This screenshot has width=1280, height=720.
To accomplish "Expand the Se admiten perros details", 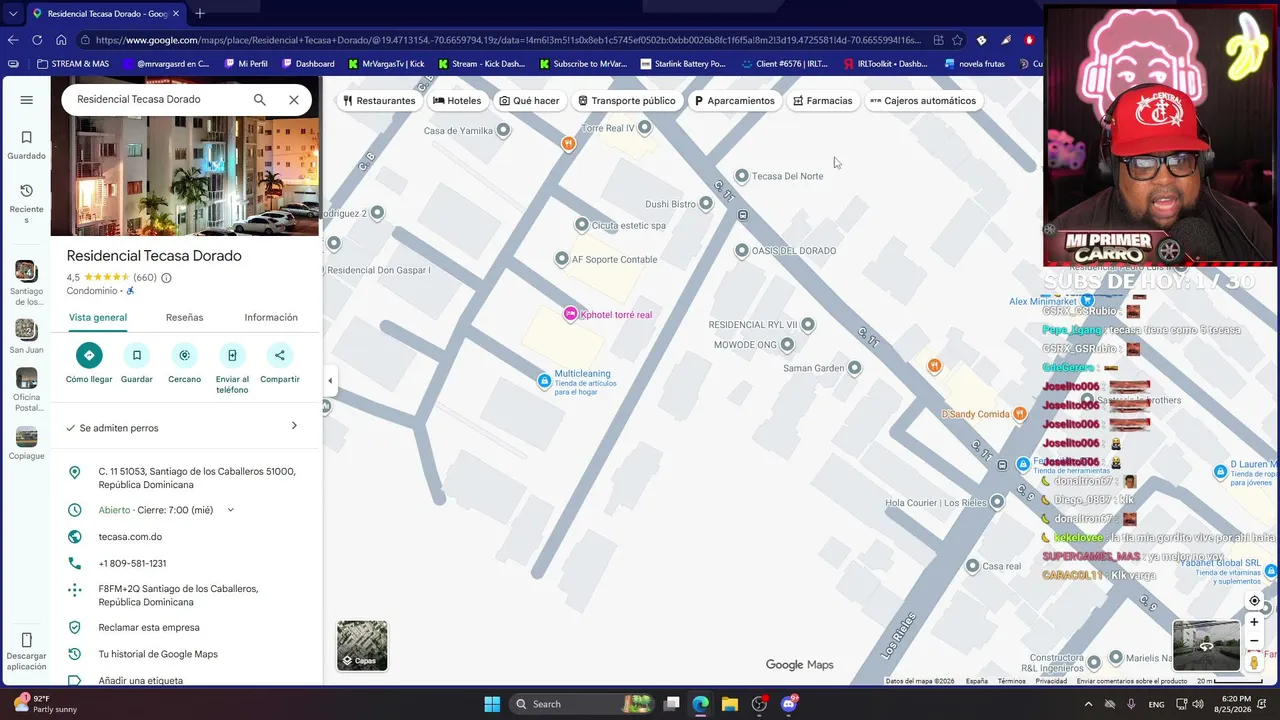I will pos(294,426).
